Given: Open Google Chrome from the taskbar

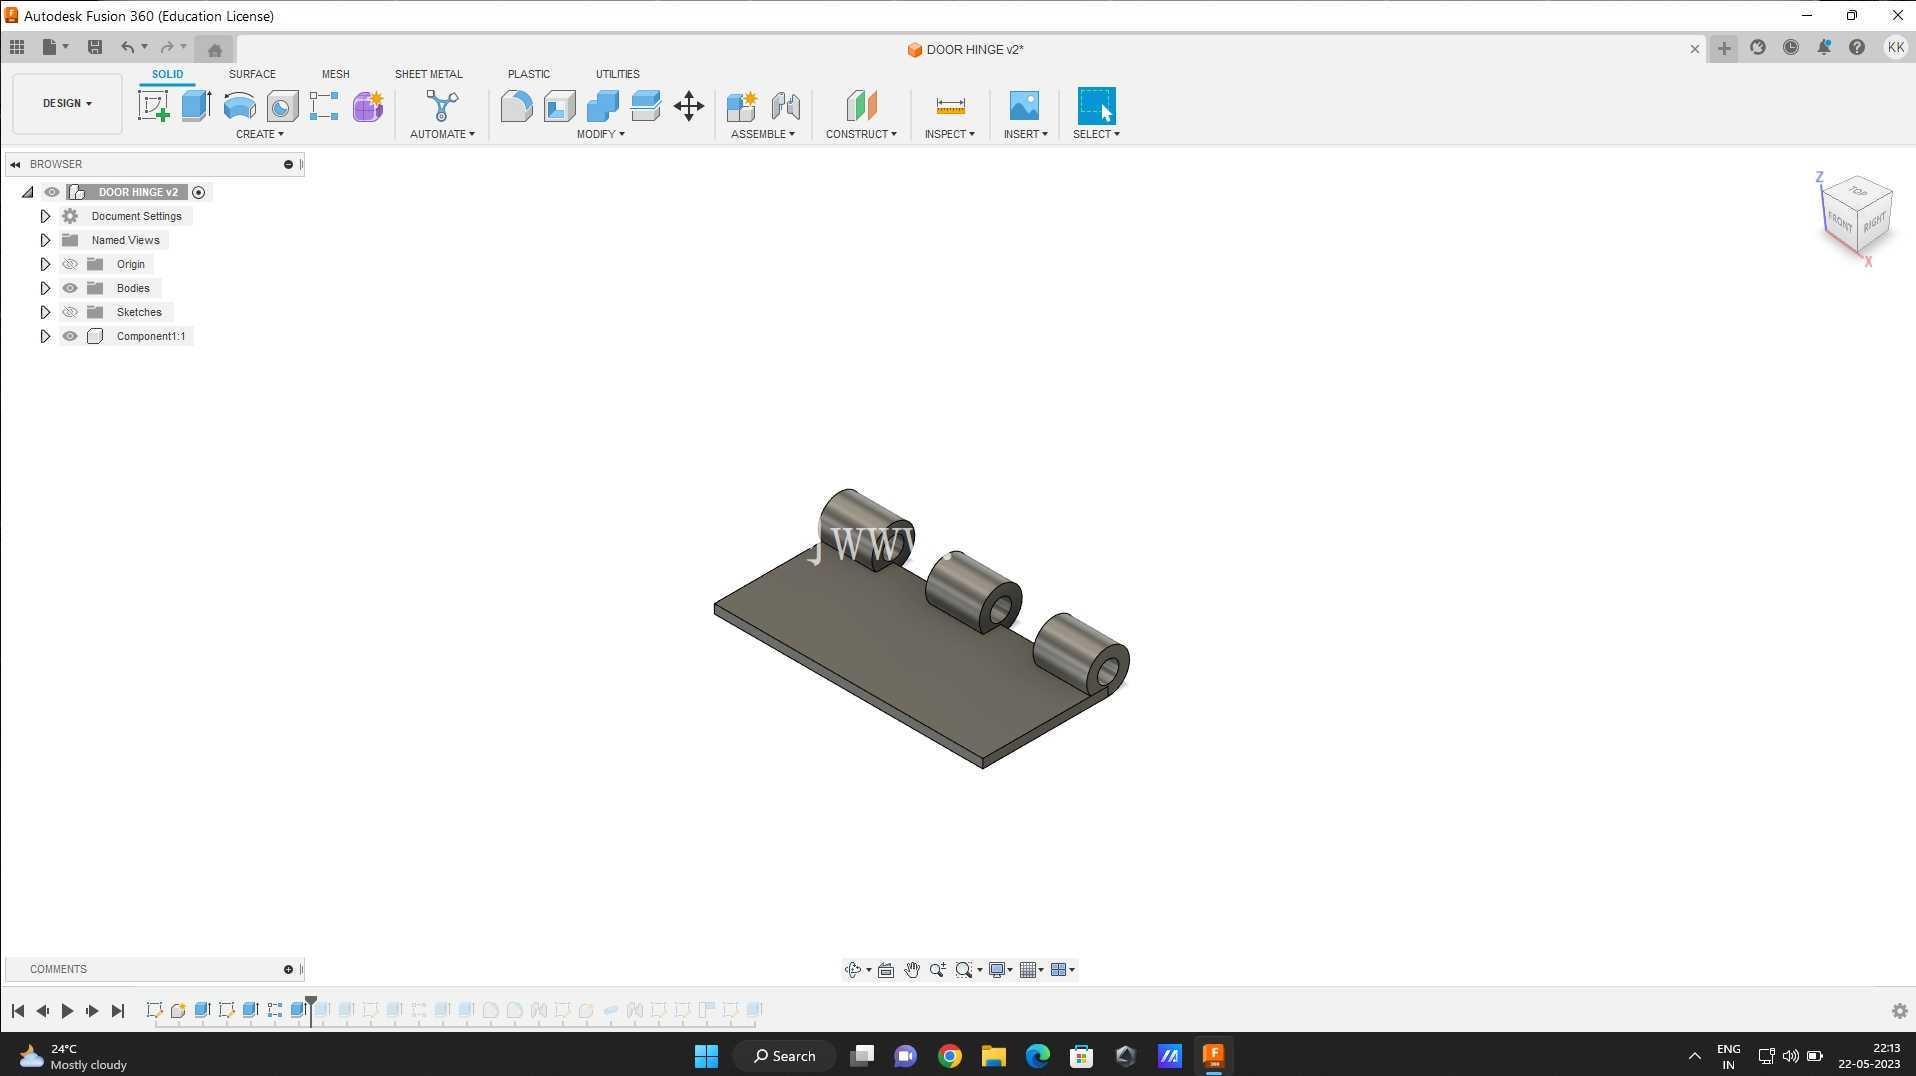Looking at the screenshot, I should [x=949, y=1056].
